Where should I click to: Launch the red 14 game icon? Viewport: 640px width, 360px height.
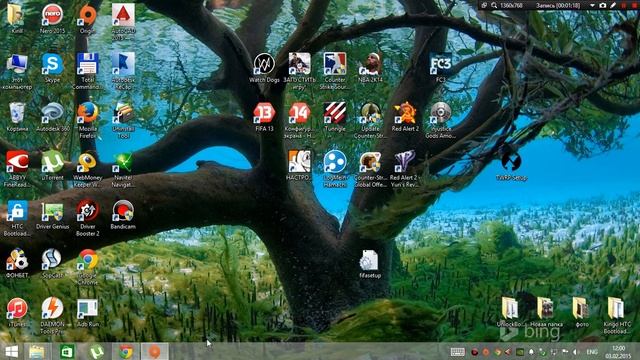[299, 113]
